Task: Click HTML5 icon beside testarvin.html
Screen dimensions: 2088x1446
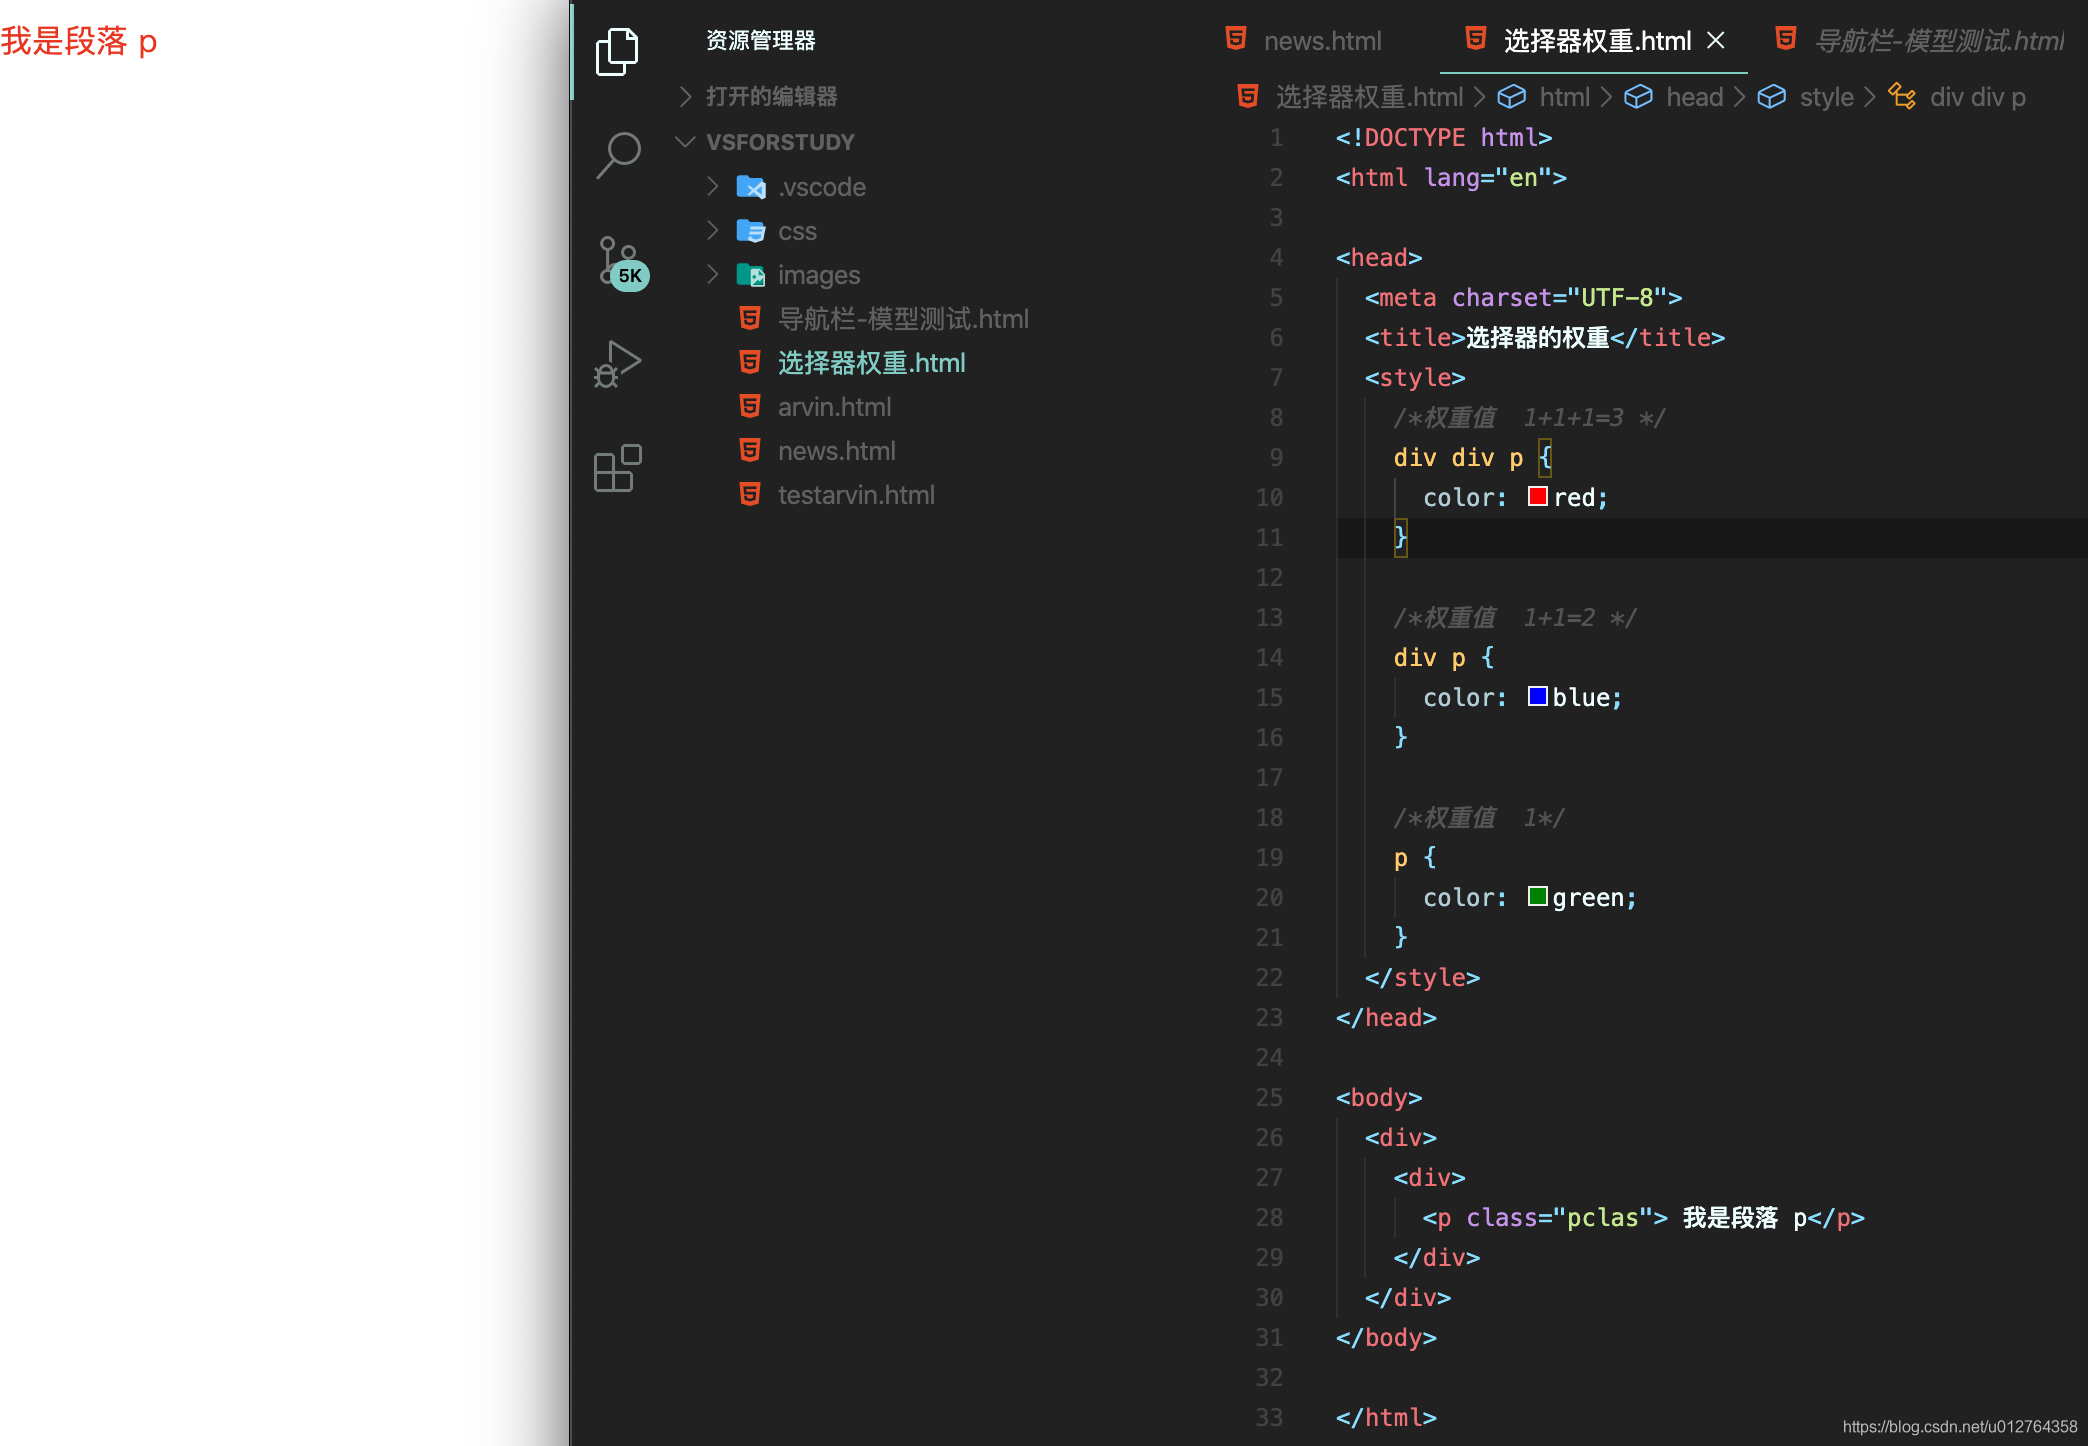Action: pyautogui.click(x=750, y=494)
